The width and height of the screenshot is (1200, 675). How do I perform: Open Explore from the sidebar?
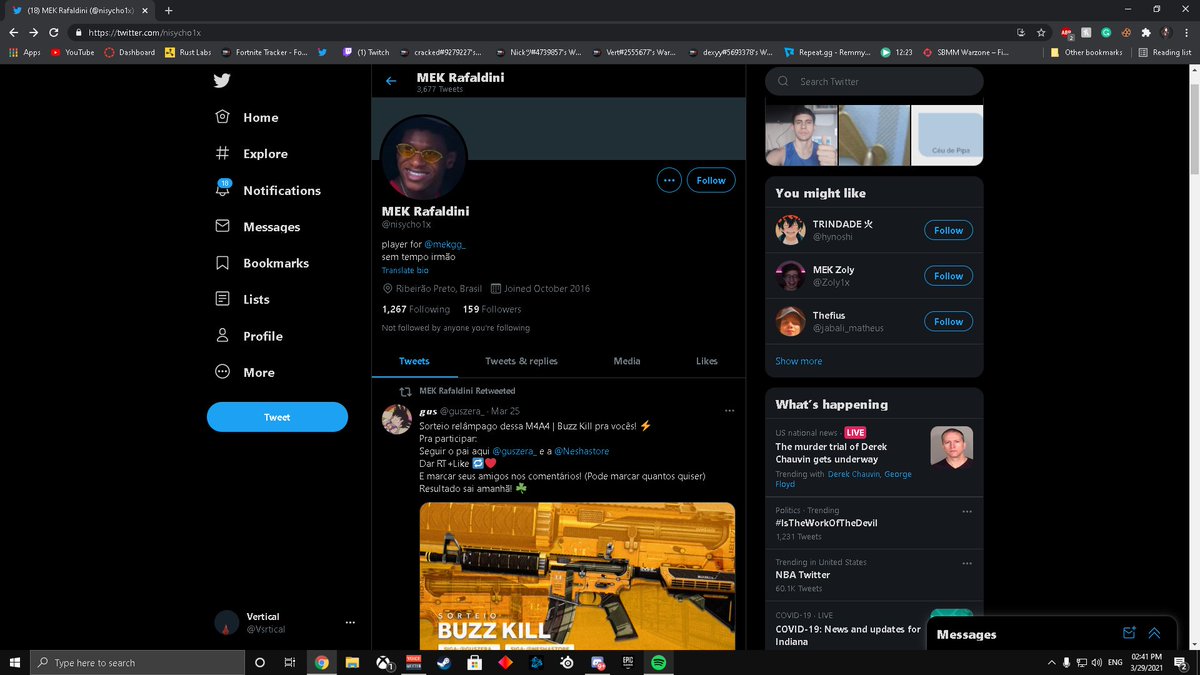tap(251, 154)
